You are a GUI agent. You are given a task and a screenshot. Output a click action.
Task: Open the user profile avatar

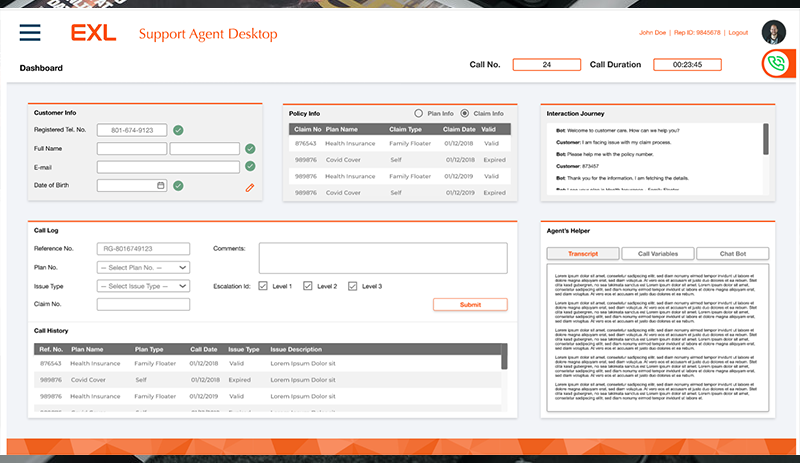[773, 33]
